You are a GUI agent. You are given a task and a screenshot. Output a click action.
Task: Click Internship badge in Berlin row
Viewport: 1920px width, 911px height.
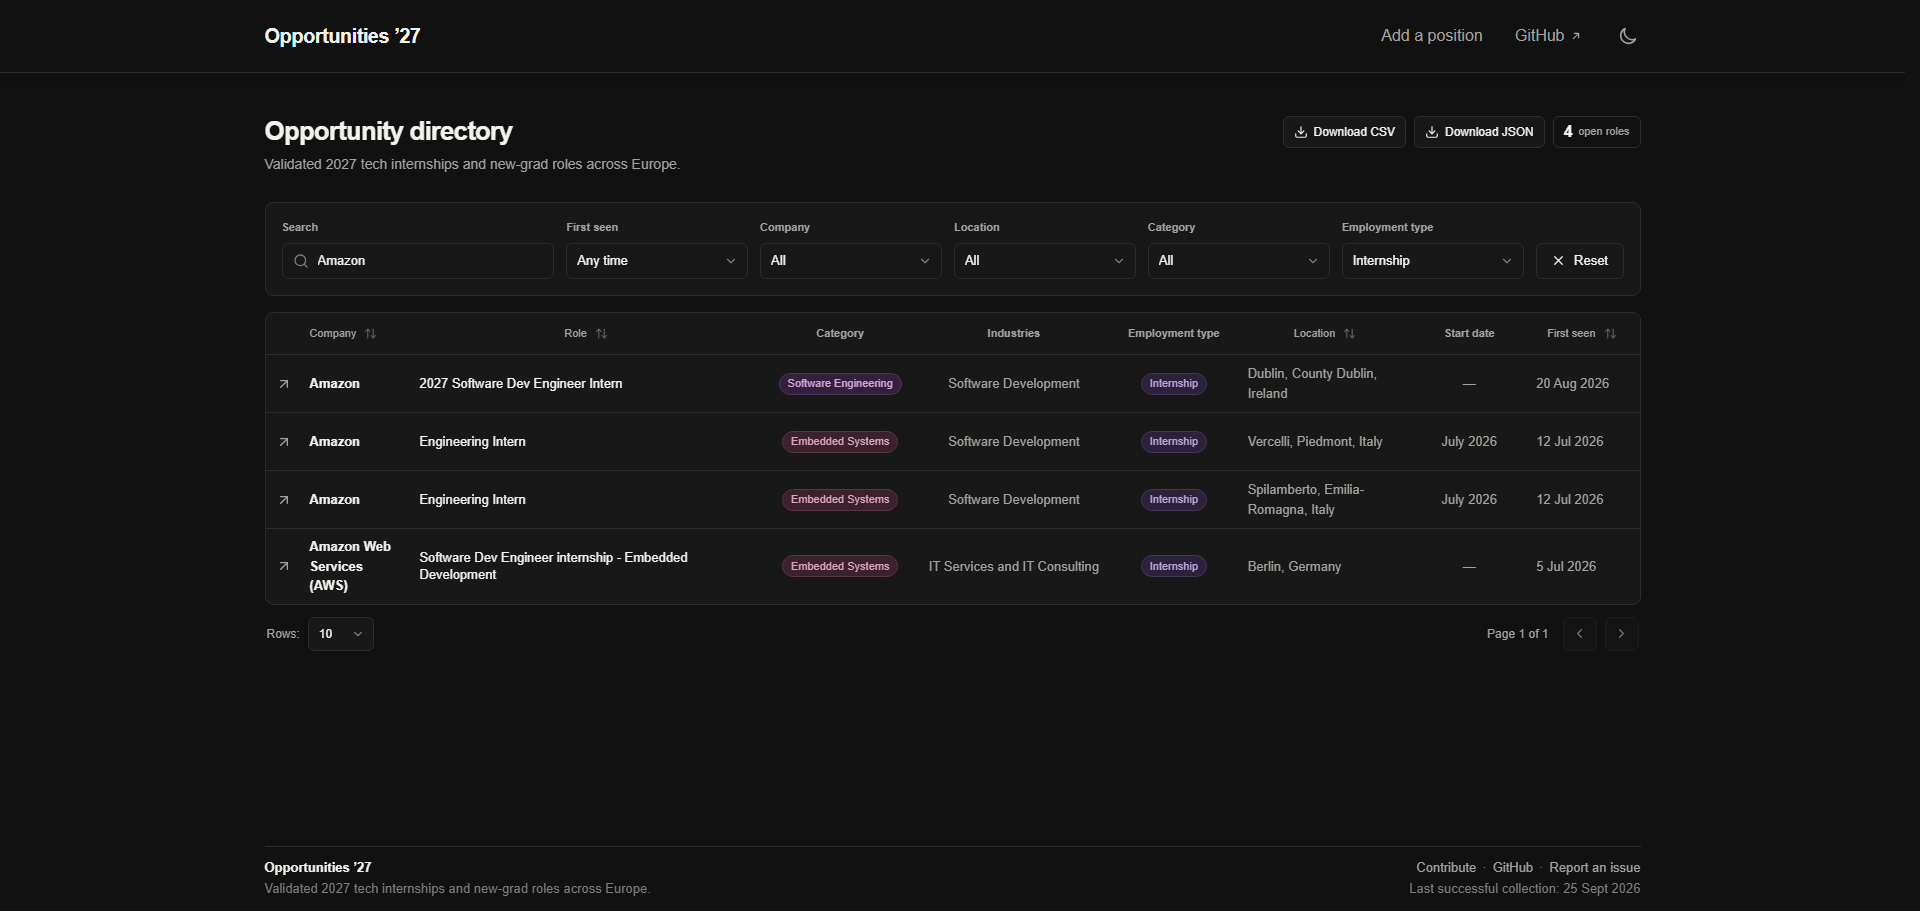click(x=1174, y=567)
